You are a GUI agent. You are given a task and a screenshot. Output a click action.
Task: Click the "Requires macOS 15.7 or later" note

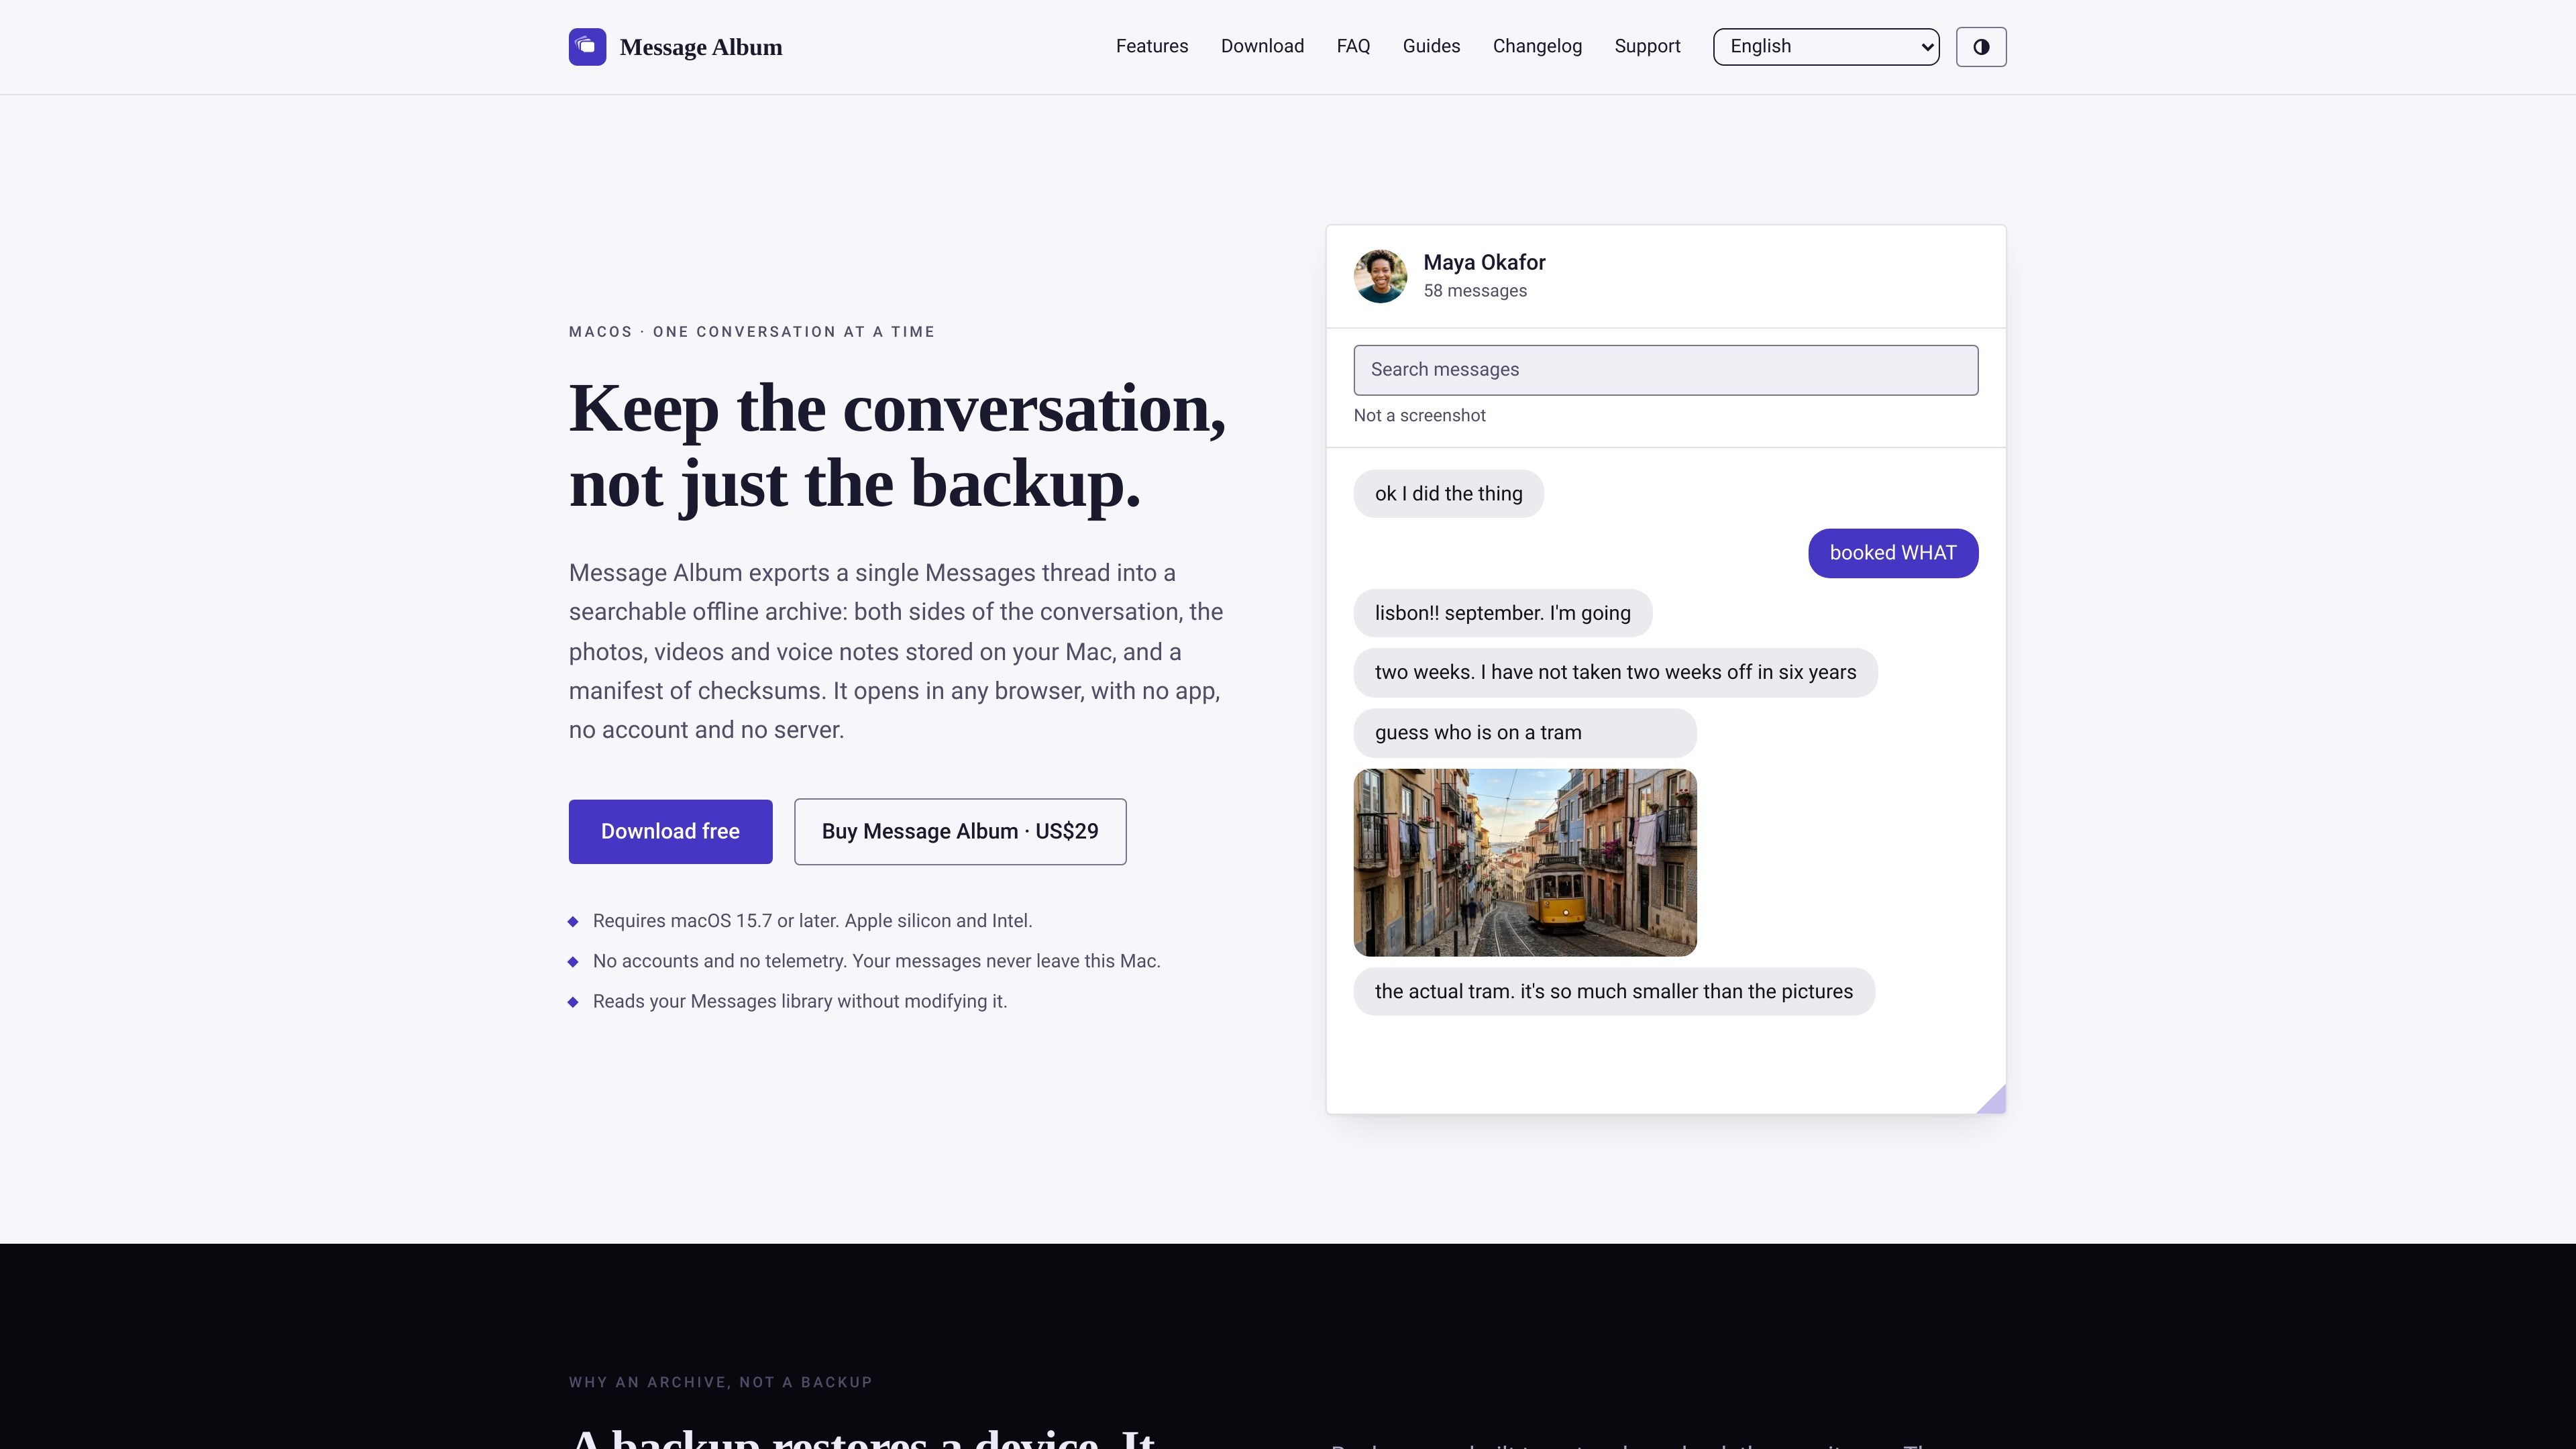pyautogui.click(x=812, y=921)
